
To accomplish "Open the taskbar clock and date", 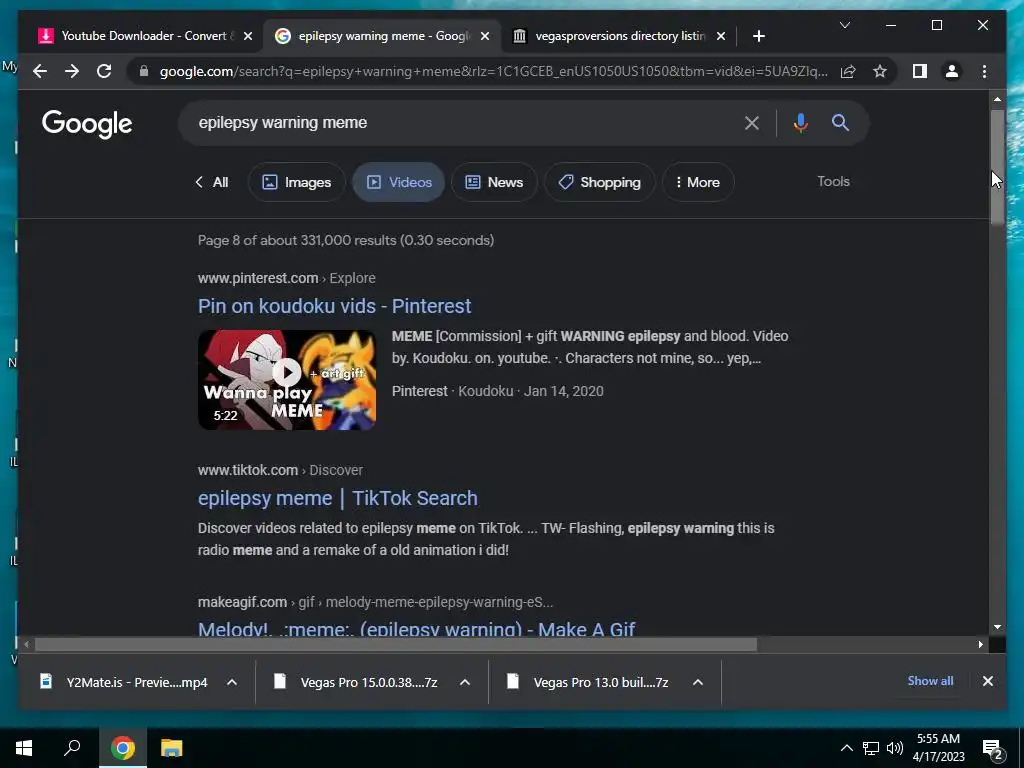I will tap(938, 748).
